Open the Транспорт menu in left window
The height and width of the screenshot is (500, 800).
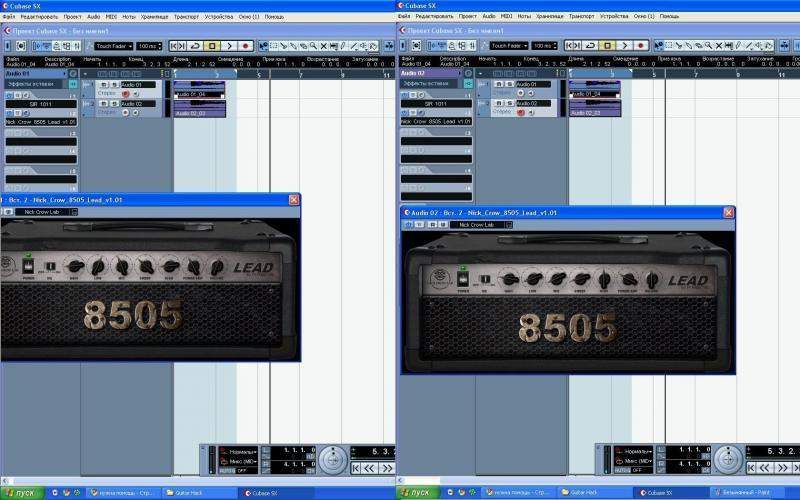186,17
